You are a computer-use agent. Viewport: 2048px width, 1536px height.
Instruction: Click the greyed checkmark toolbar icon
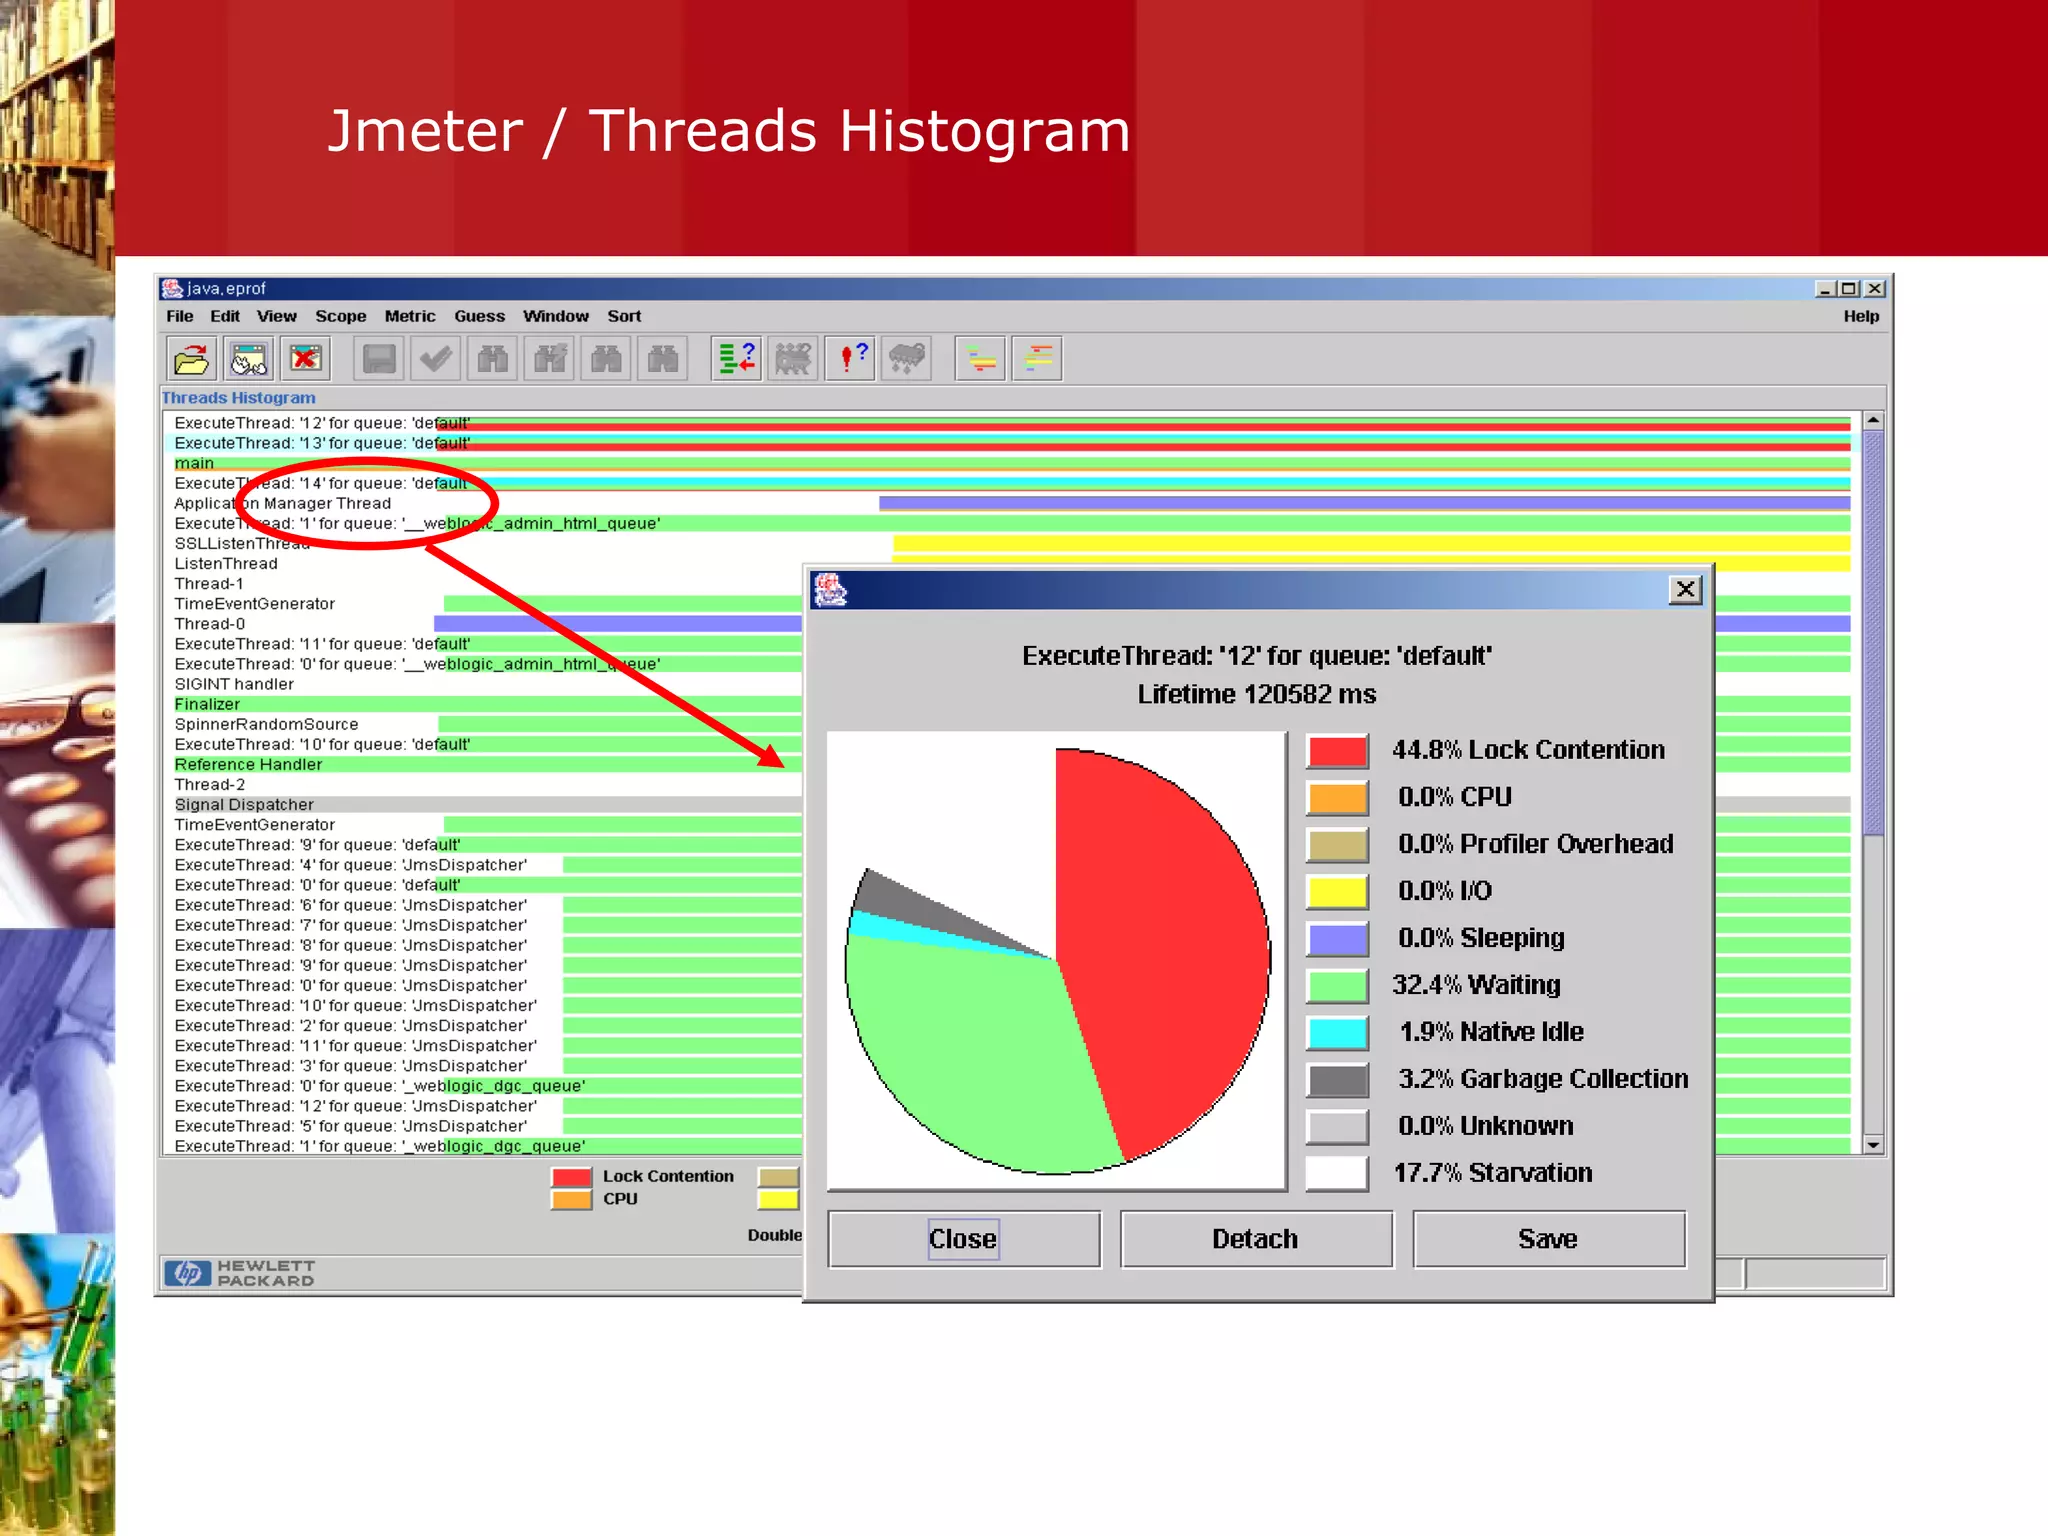click(436, 358)
